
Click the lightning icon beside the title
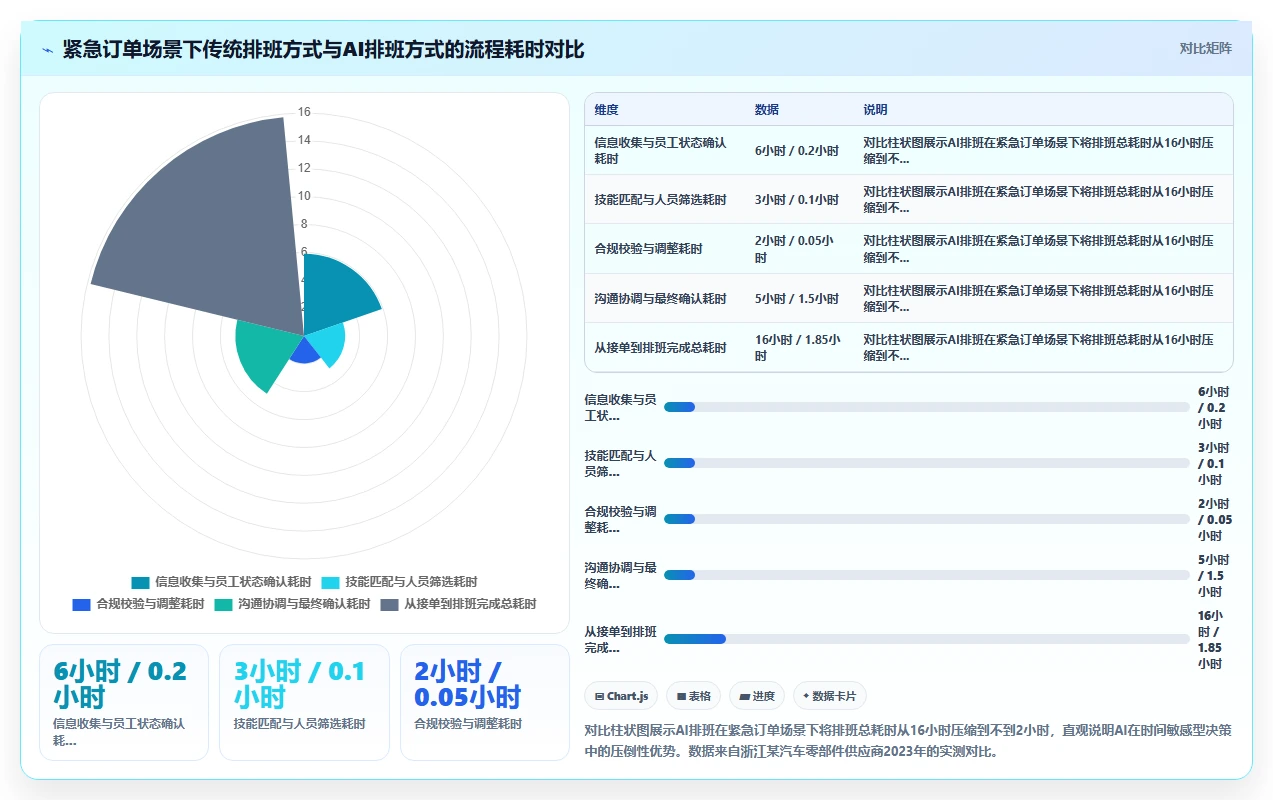pyautogui.click(x=48, y=50)
